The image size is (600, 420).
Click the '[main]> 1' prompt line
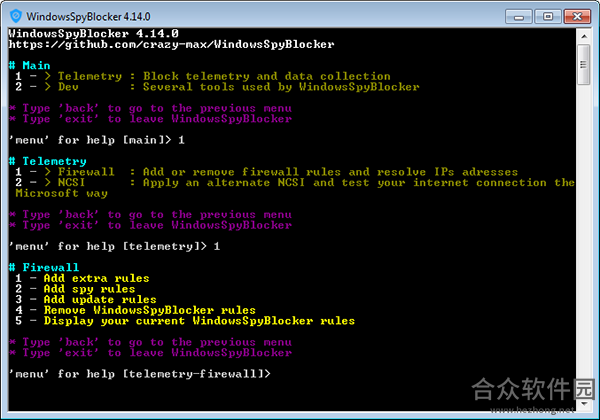pyautogui.click(x=97, y=140)
